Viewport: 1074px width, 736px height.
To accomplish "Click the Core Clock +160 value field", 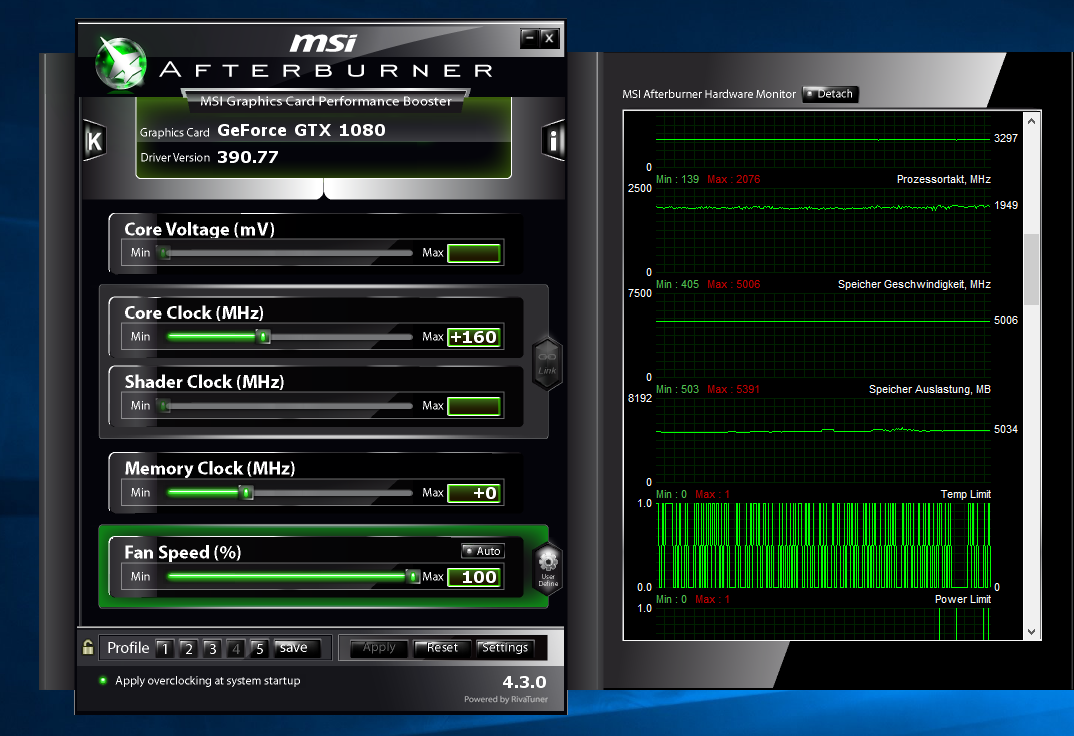I will 474,337.
